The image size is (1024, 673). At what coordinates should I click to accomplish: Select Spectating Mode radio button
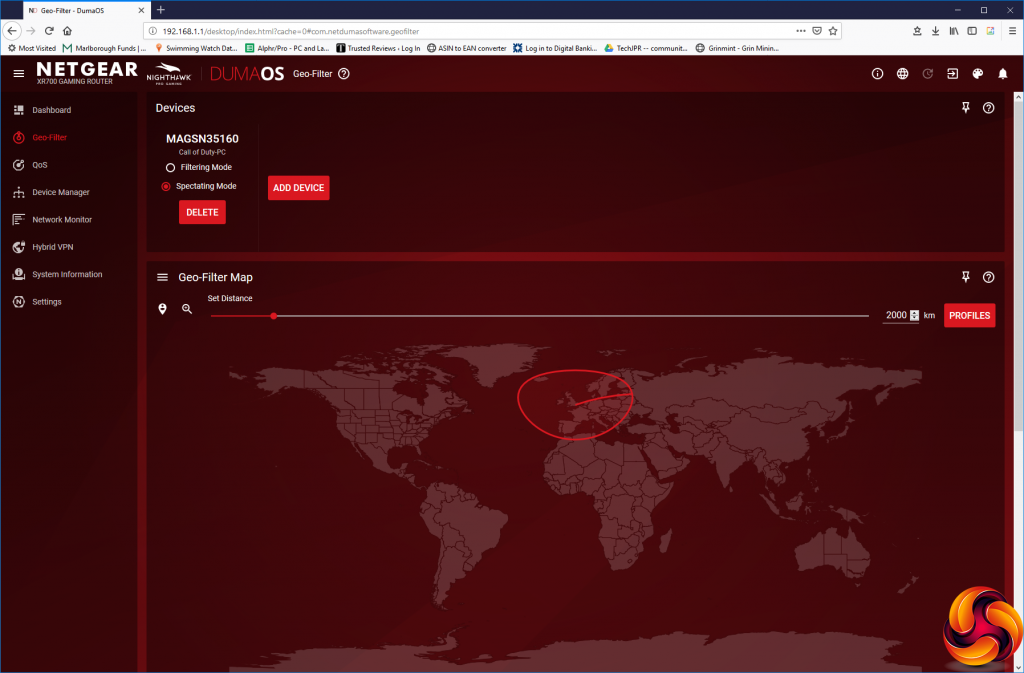pyautogui.click(x=166, y=187)
